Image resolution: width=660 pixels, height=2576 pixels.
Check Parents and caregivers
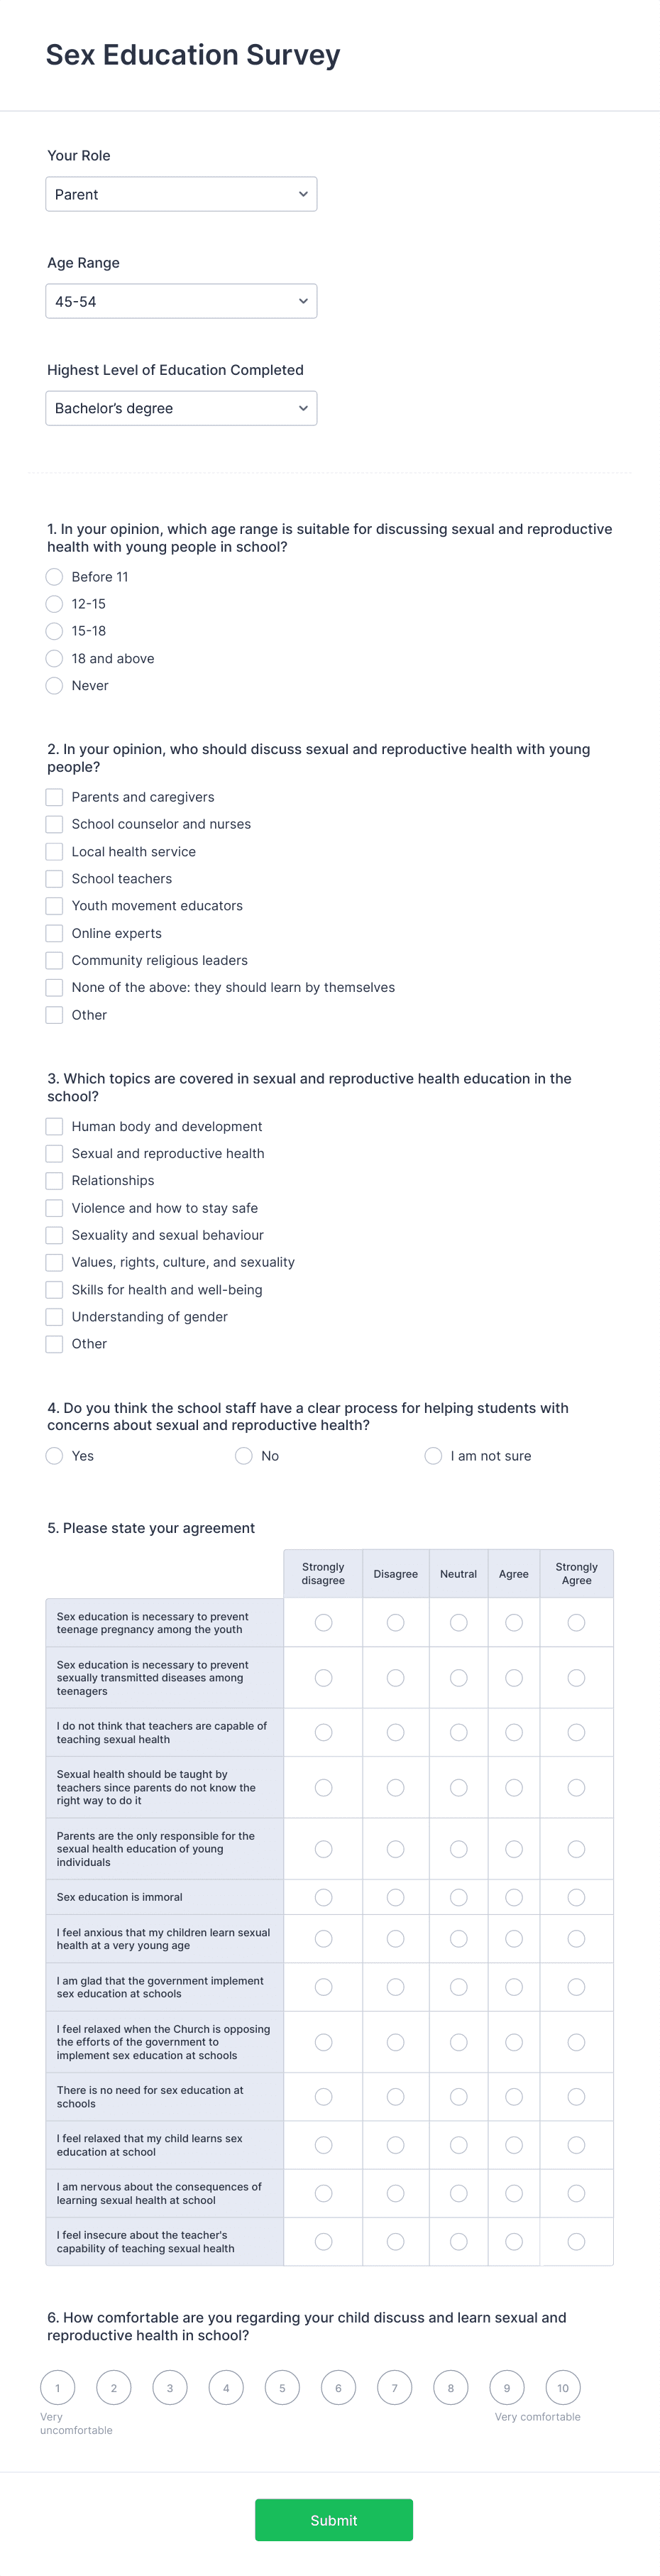click(54, 797)
